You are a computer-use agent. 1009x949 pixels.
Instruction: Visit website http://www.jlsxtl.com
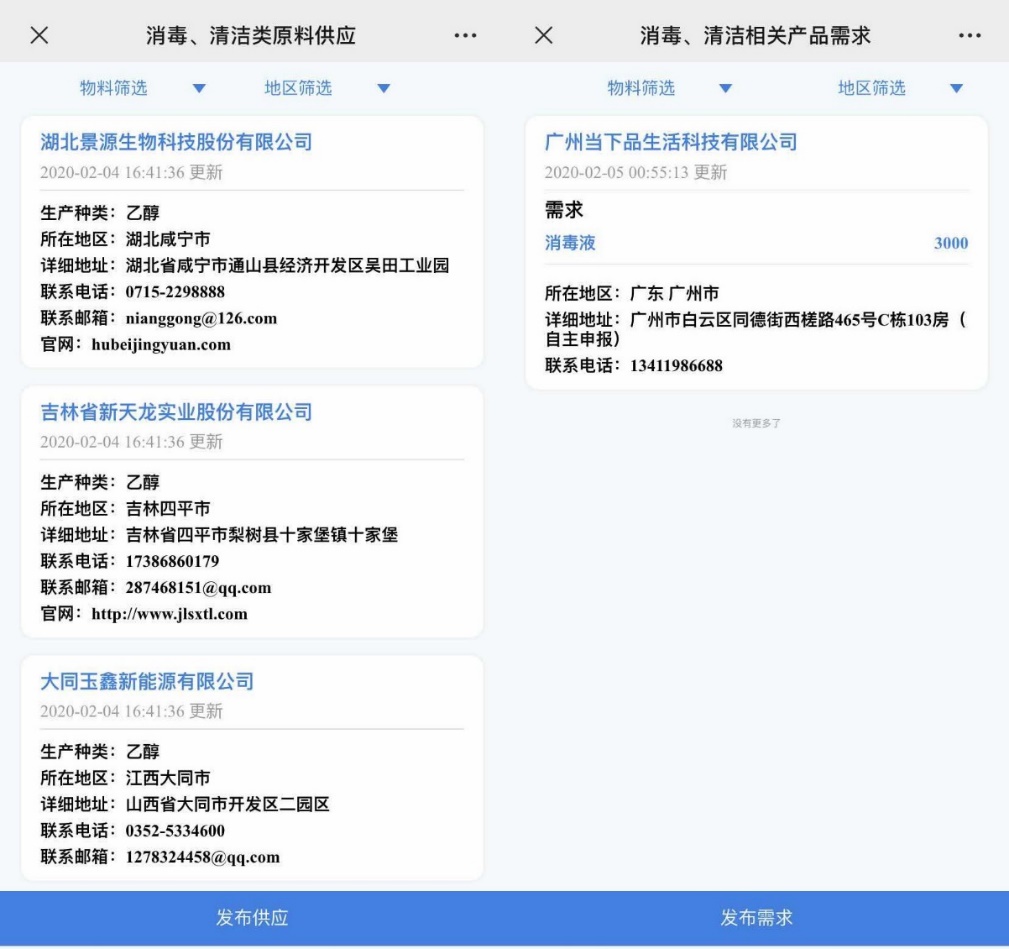tap(169, 614)
